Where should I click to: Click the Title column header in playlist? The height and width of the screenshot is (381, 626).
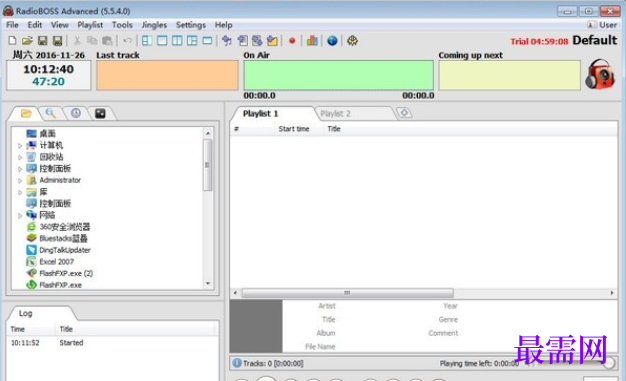click(334, 129)
